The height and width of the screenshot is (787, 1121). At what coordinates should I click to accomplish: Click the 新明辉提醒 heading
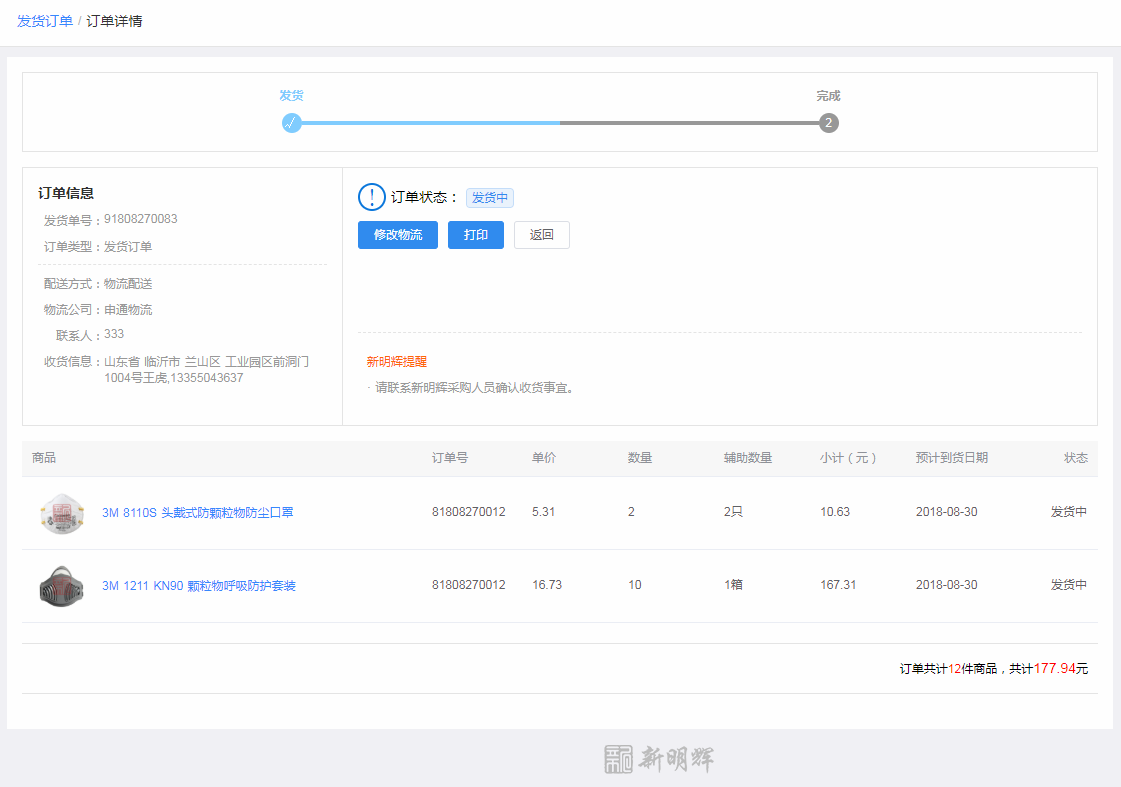397,362
